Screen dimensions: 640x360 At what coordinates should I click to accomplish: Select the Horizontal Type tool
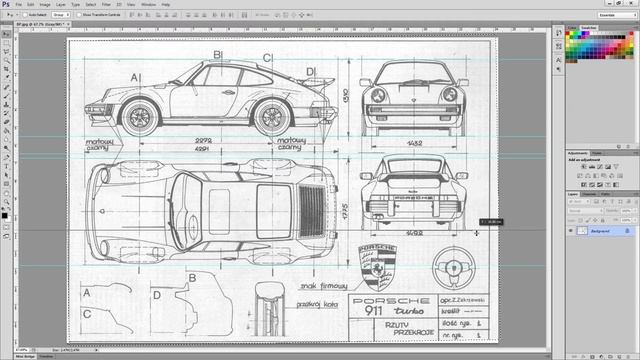(6, 166)
